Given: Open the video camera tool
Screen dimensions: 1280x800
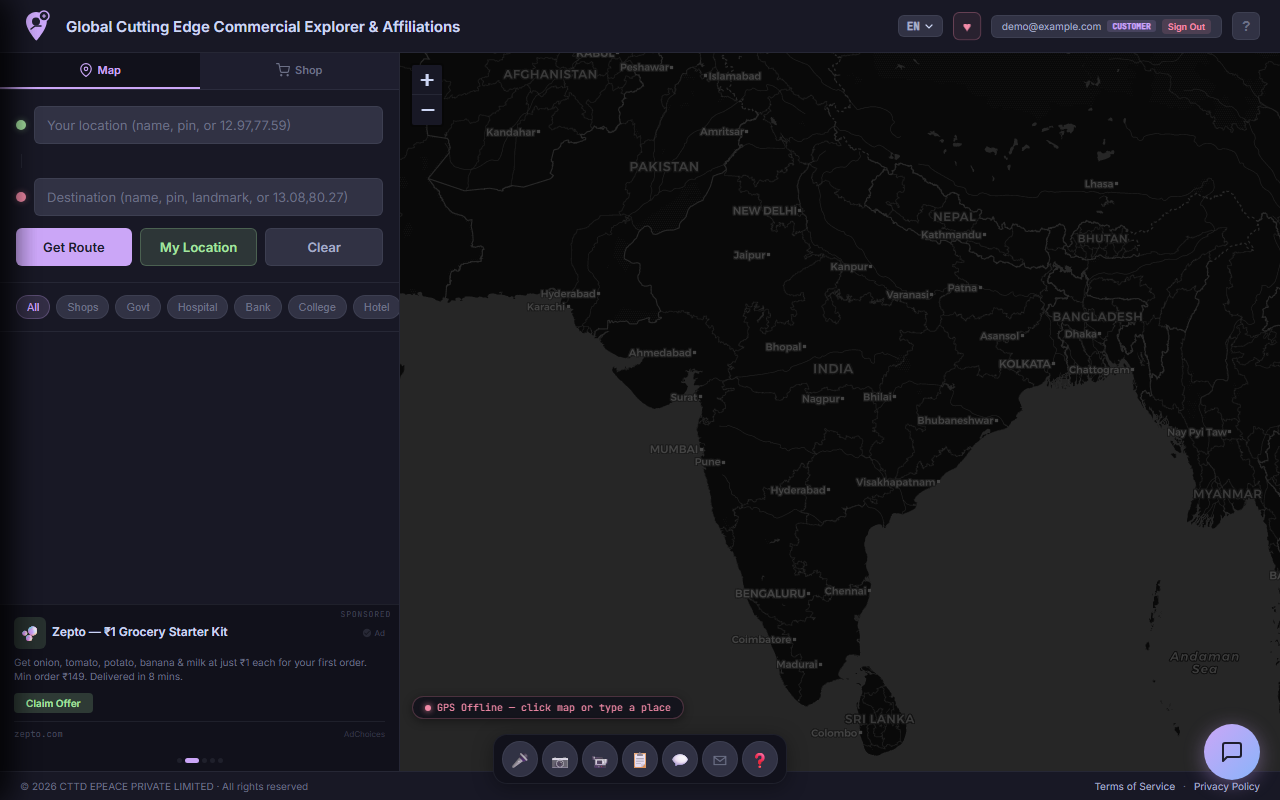Looking at the screenshot, I should click(x=600, y=760).
